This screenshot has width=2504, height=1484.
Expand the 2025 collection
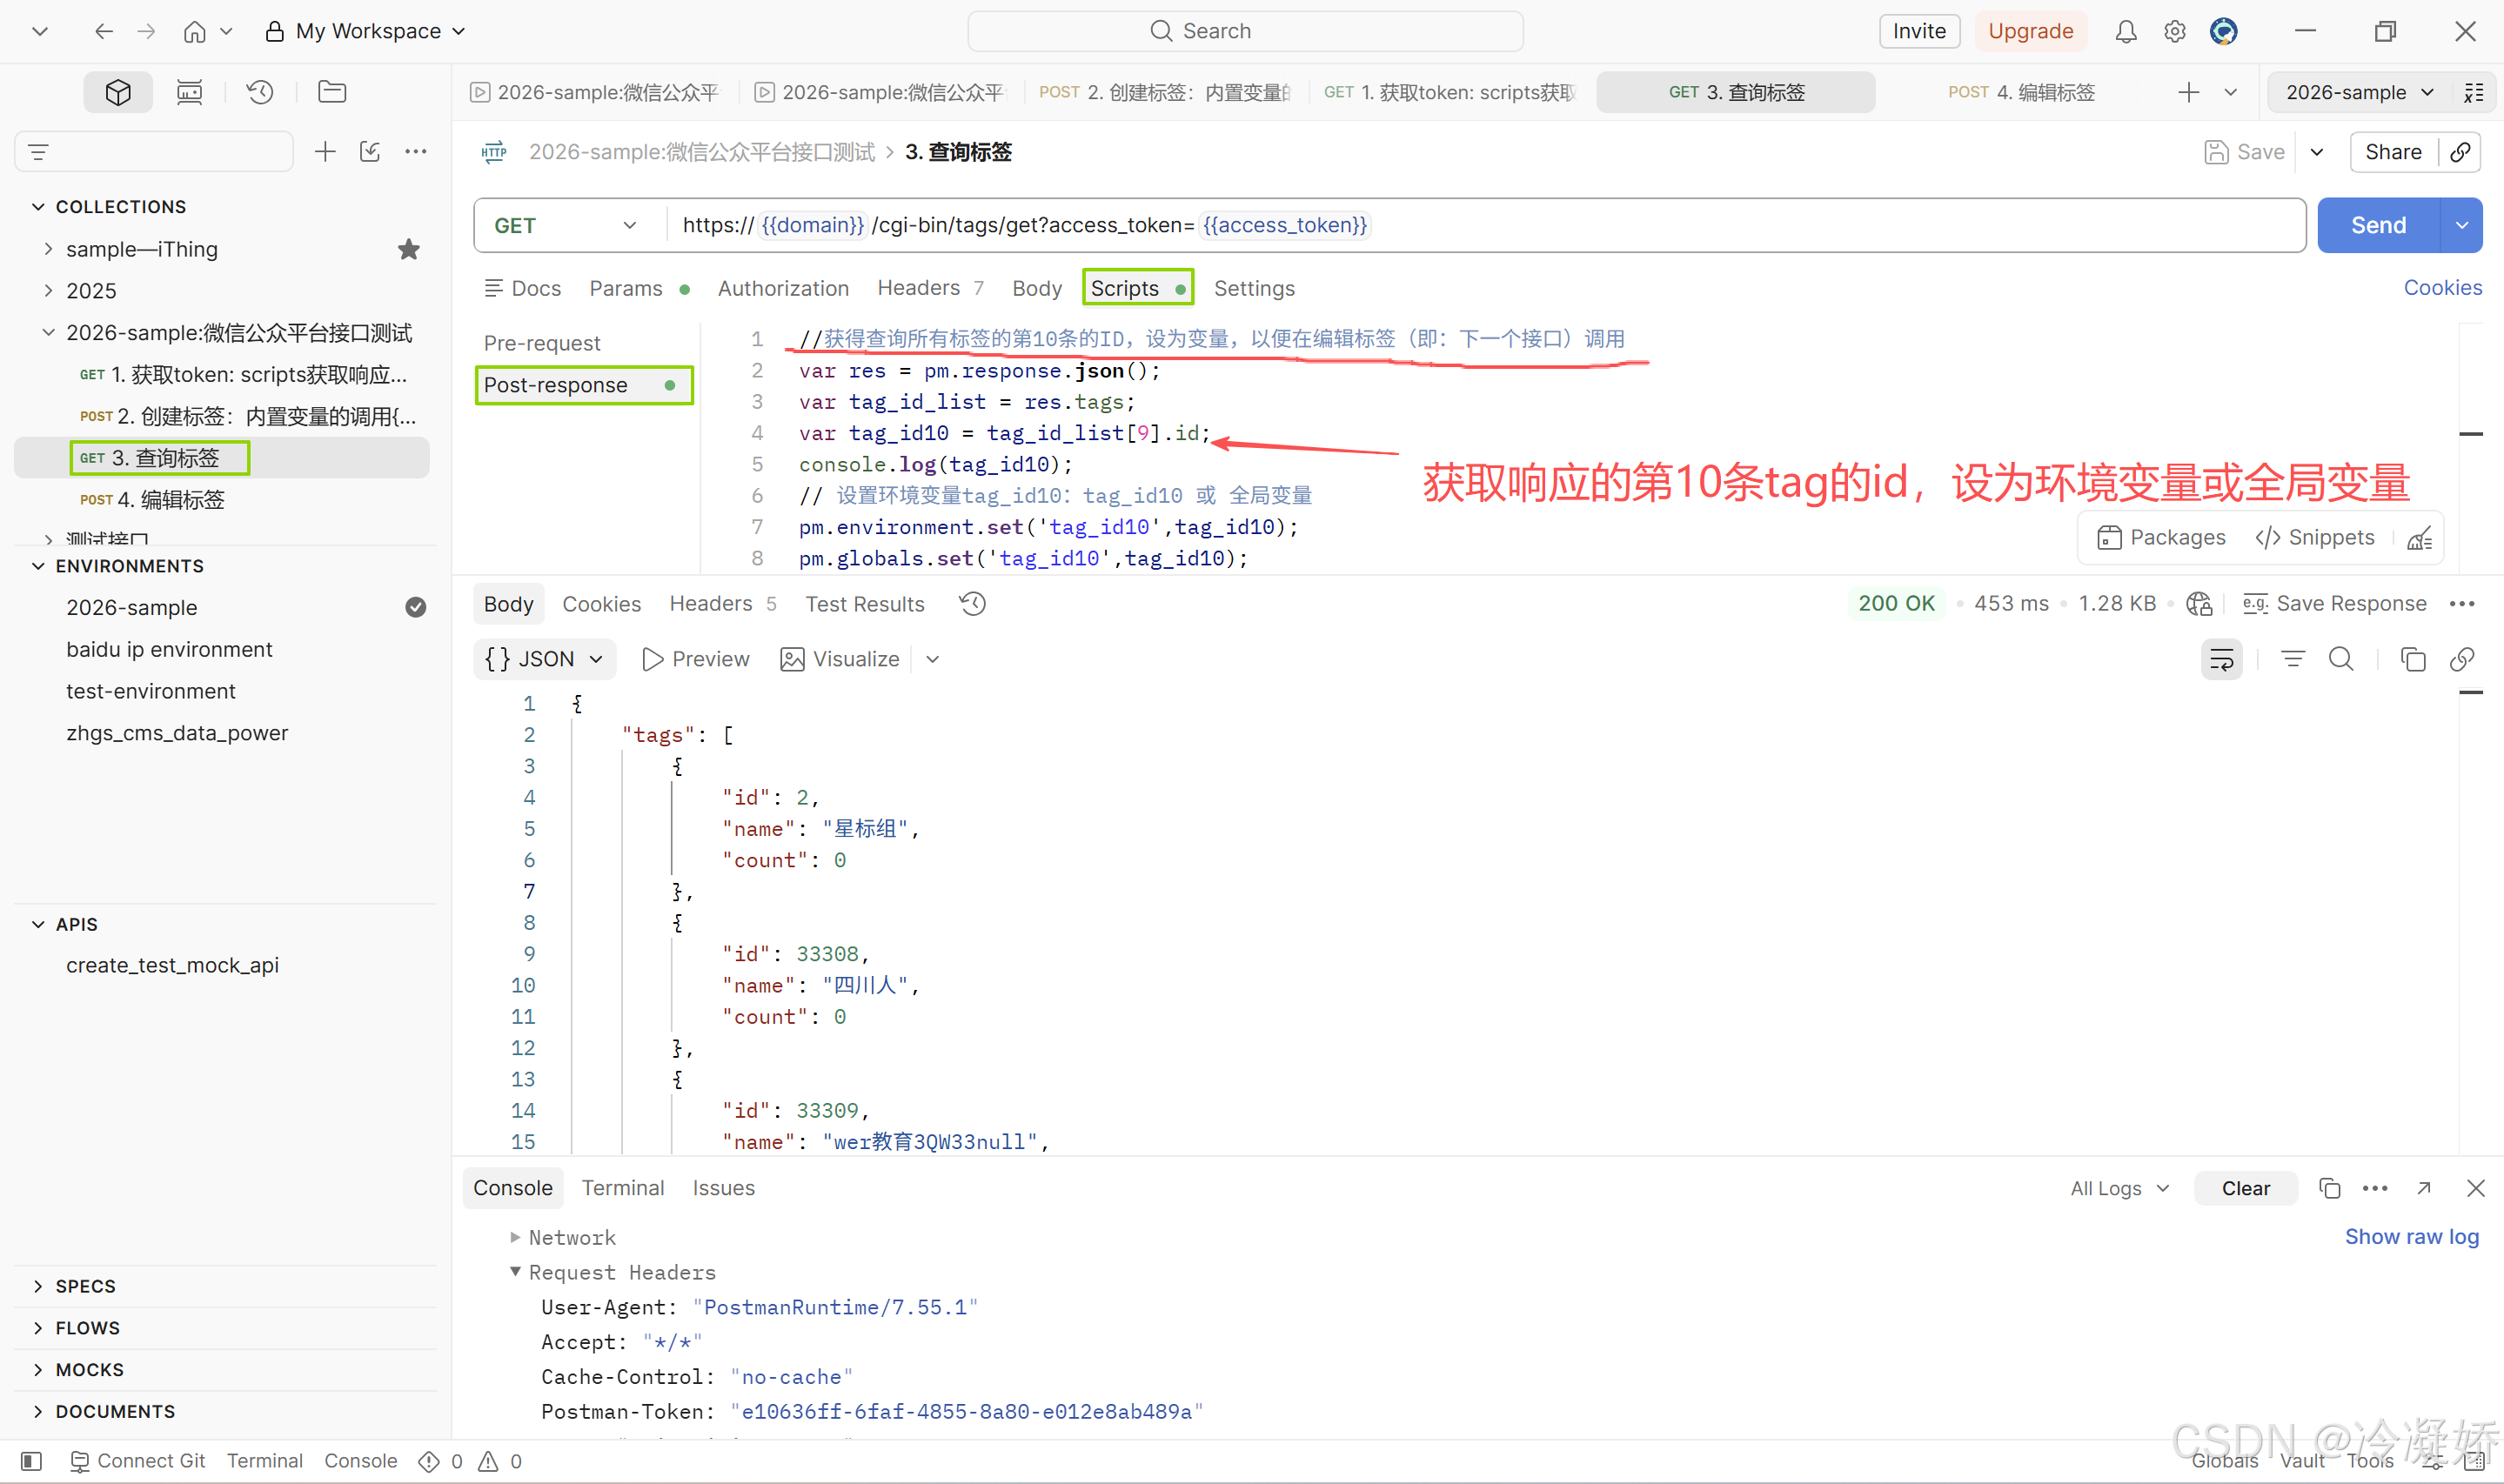(x=48, y=290)
